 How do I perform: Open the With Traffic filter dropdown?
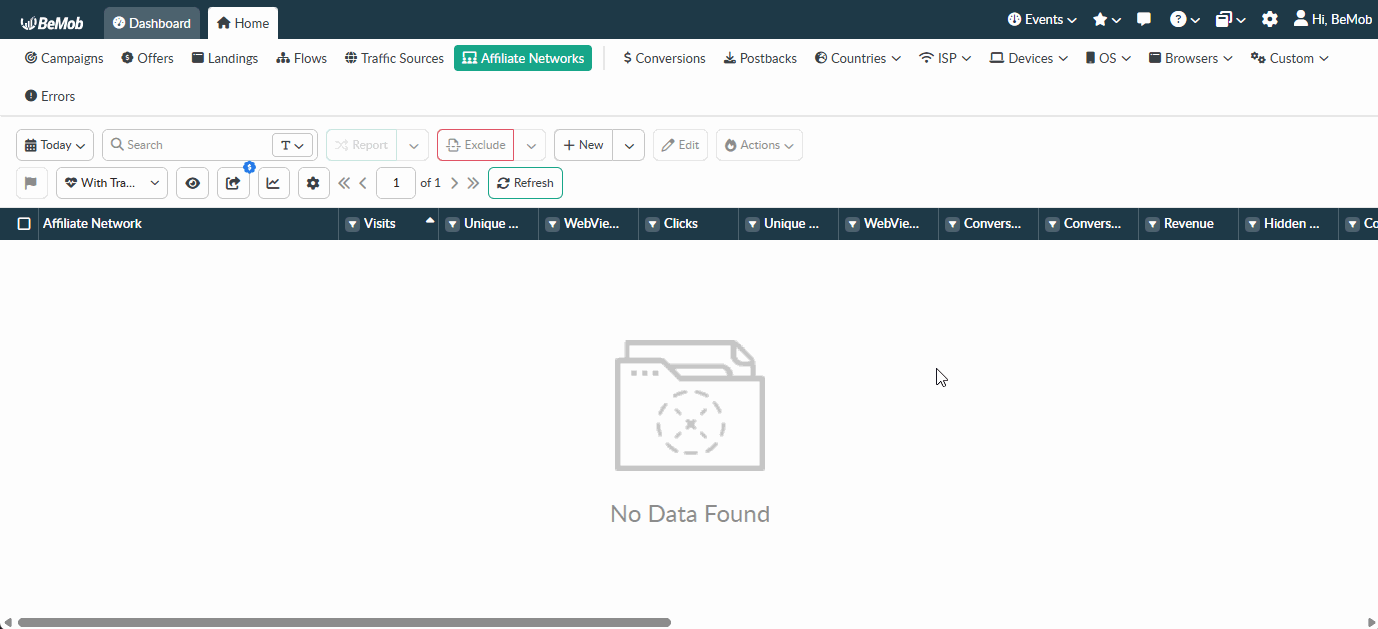point(112,183)
